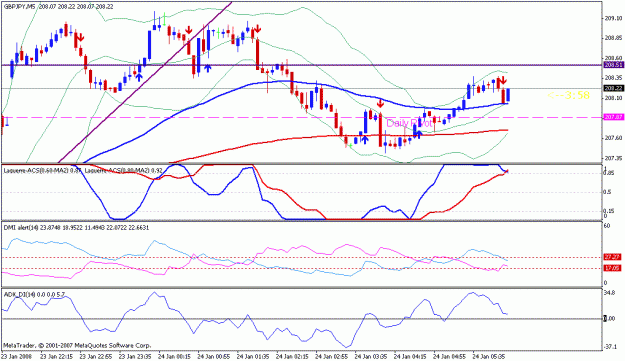The width and height of the screenshot is (625, 361).
Task: Click the 24 Jan 04:55 time label
Action: [449, 356]
